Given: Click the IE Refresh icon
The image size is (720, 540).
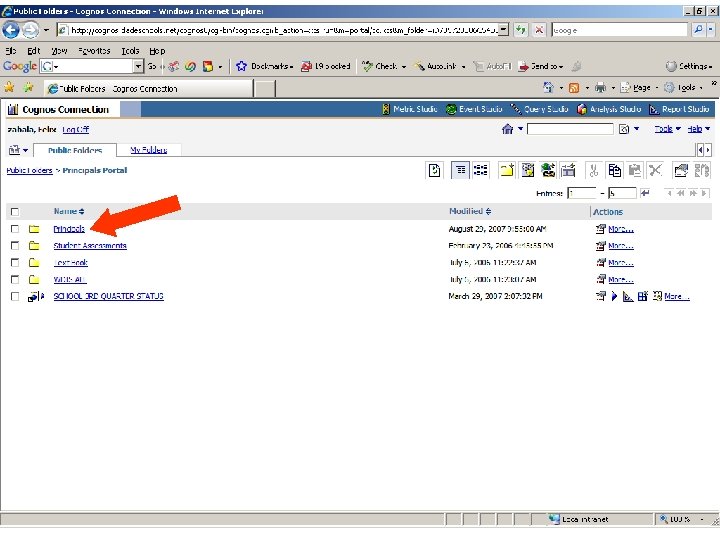Looking at the screenshot, I should click(521, 30).
